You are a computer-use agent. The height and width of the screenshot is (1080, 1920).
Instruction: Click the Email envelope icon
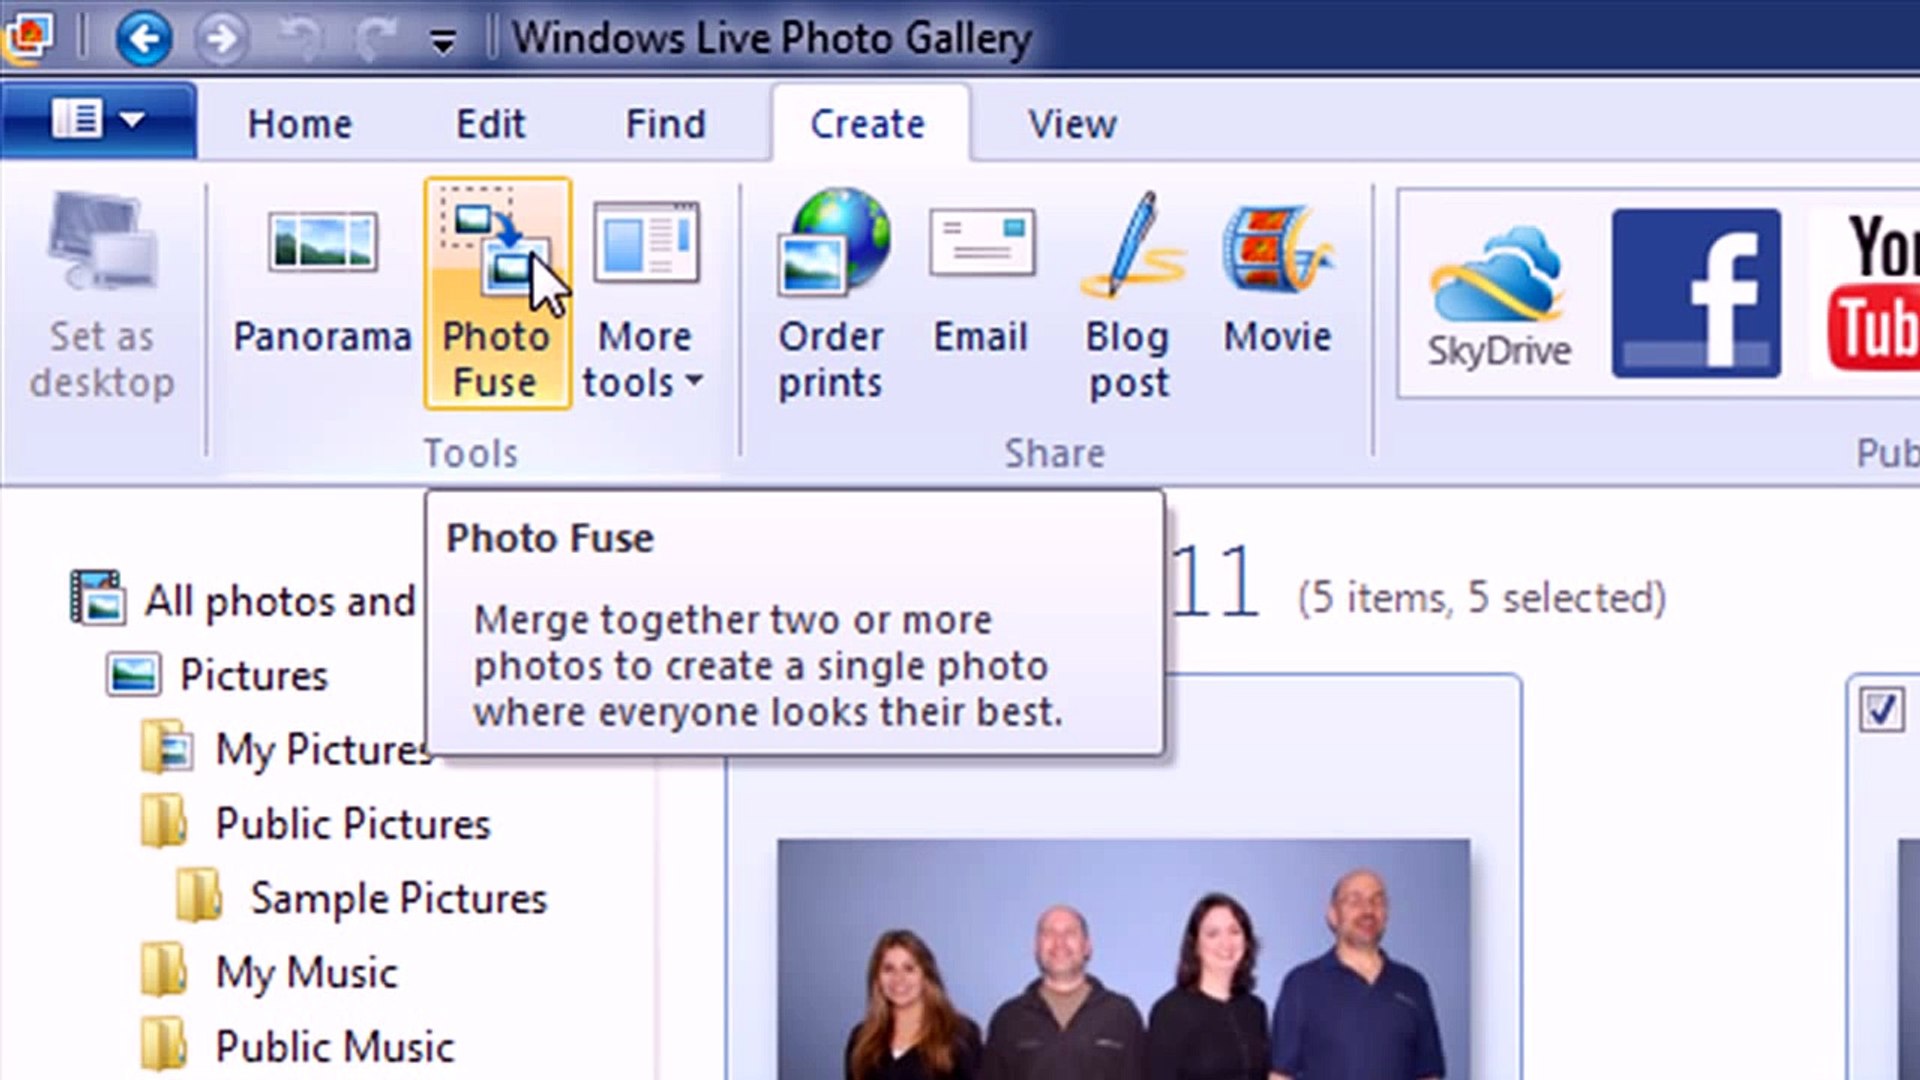coord(981,243)
